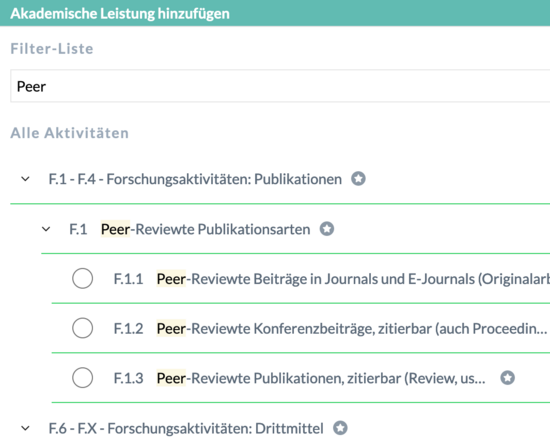Click F.6 - F.X Forschungsaktivitäten: Drittmittel label
Image resolution: width=550 pixels, height=448 pixels.
[186, 428]
